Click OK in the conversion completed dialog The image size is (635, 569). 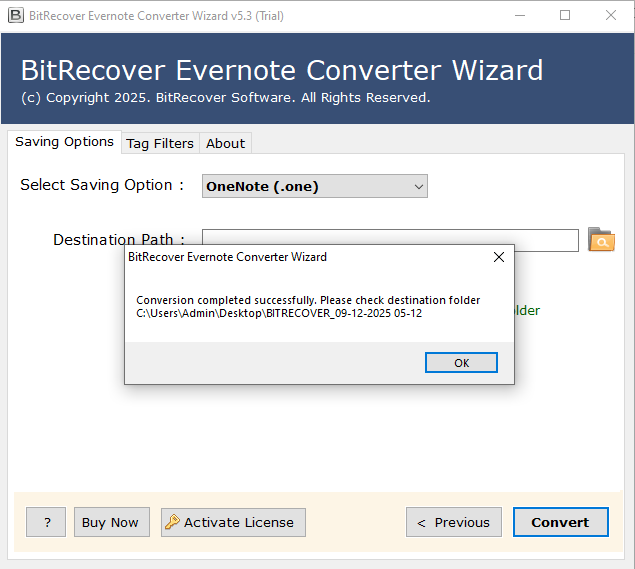click(461, 362)
